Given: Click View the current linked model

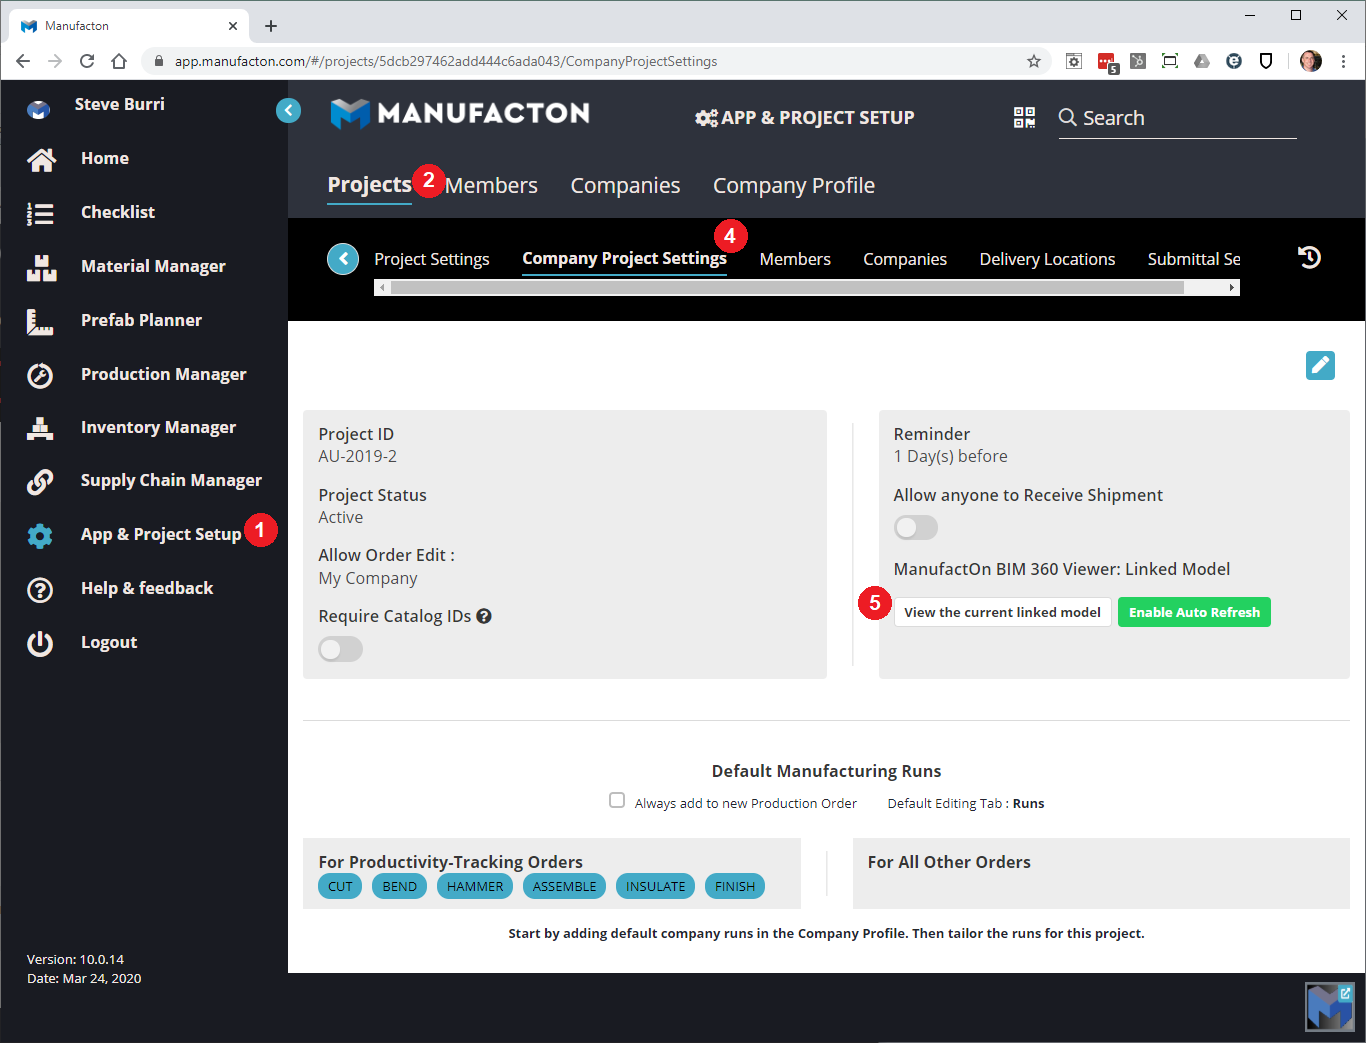Looking at the screenshot, I should coord(1002,611).
